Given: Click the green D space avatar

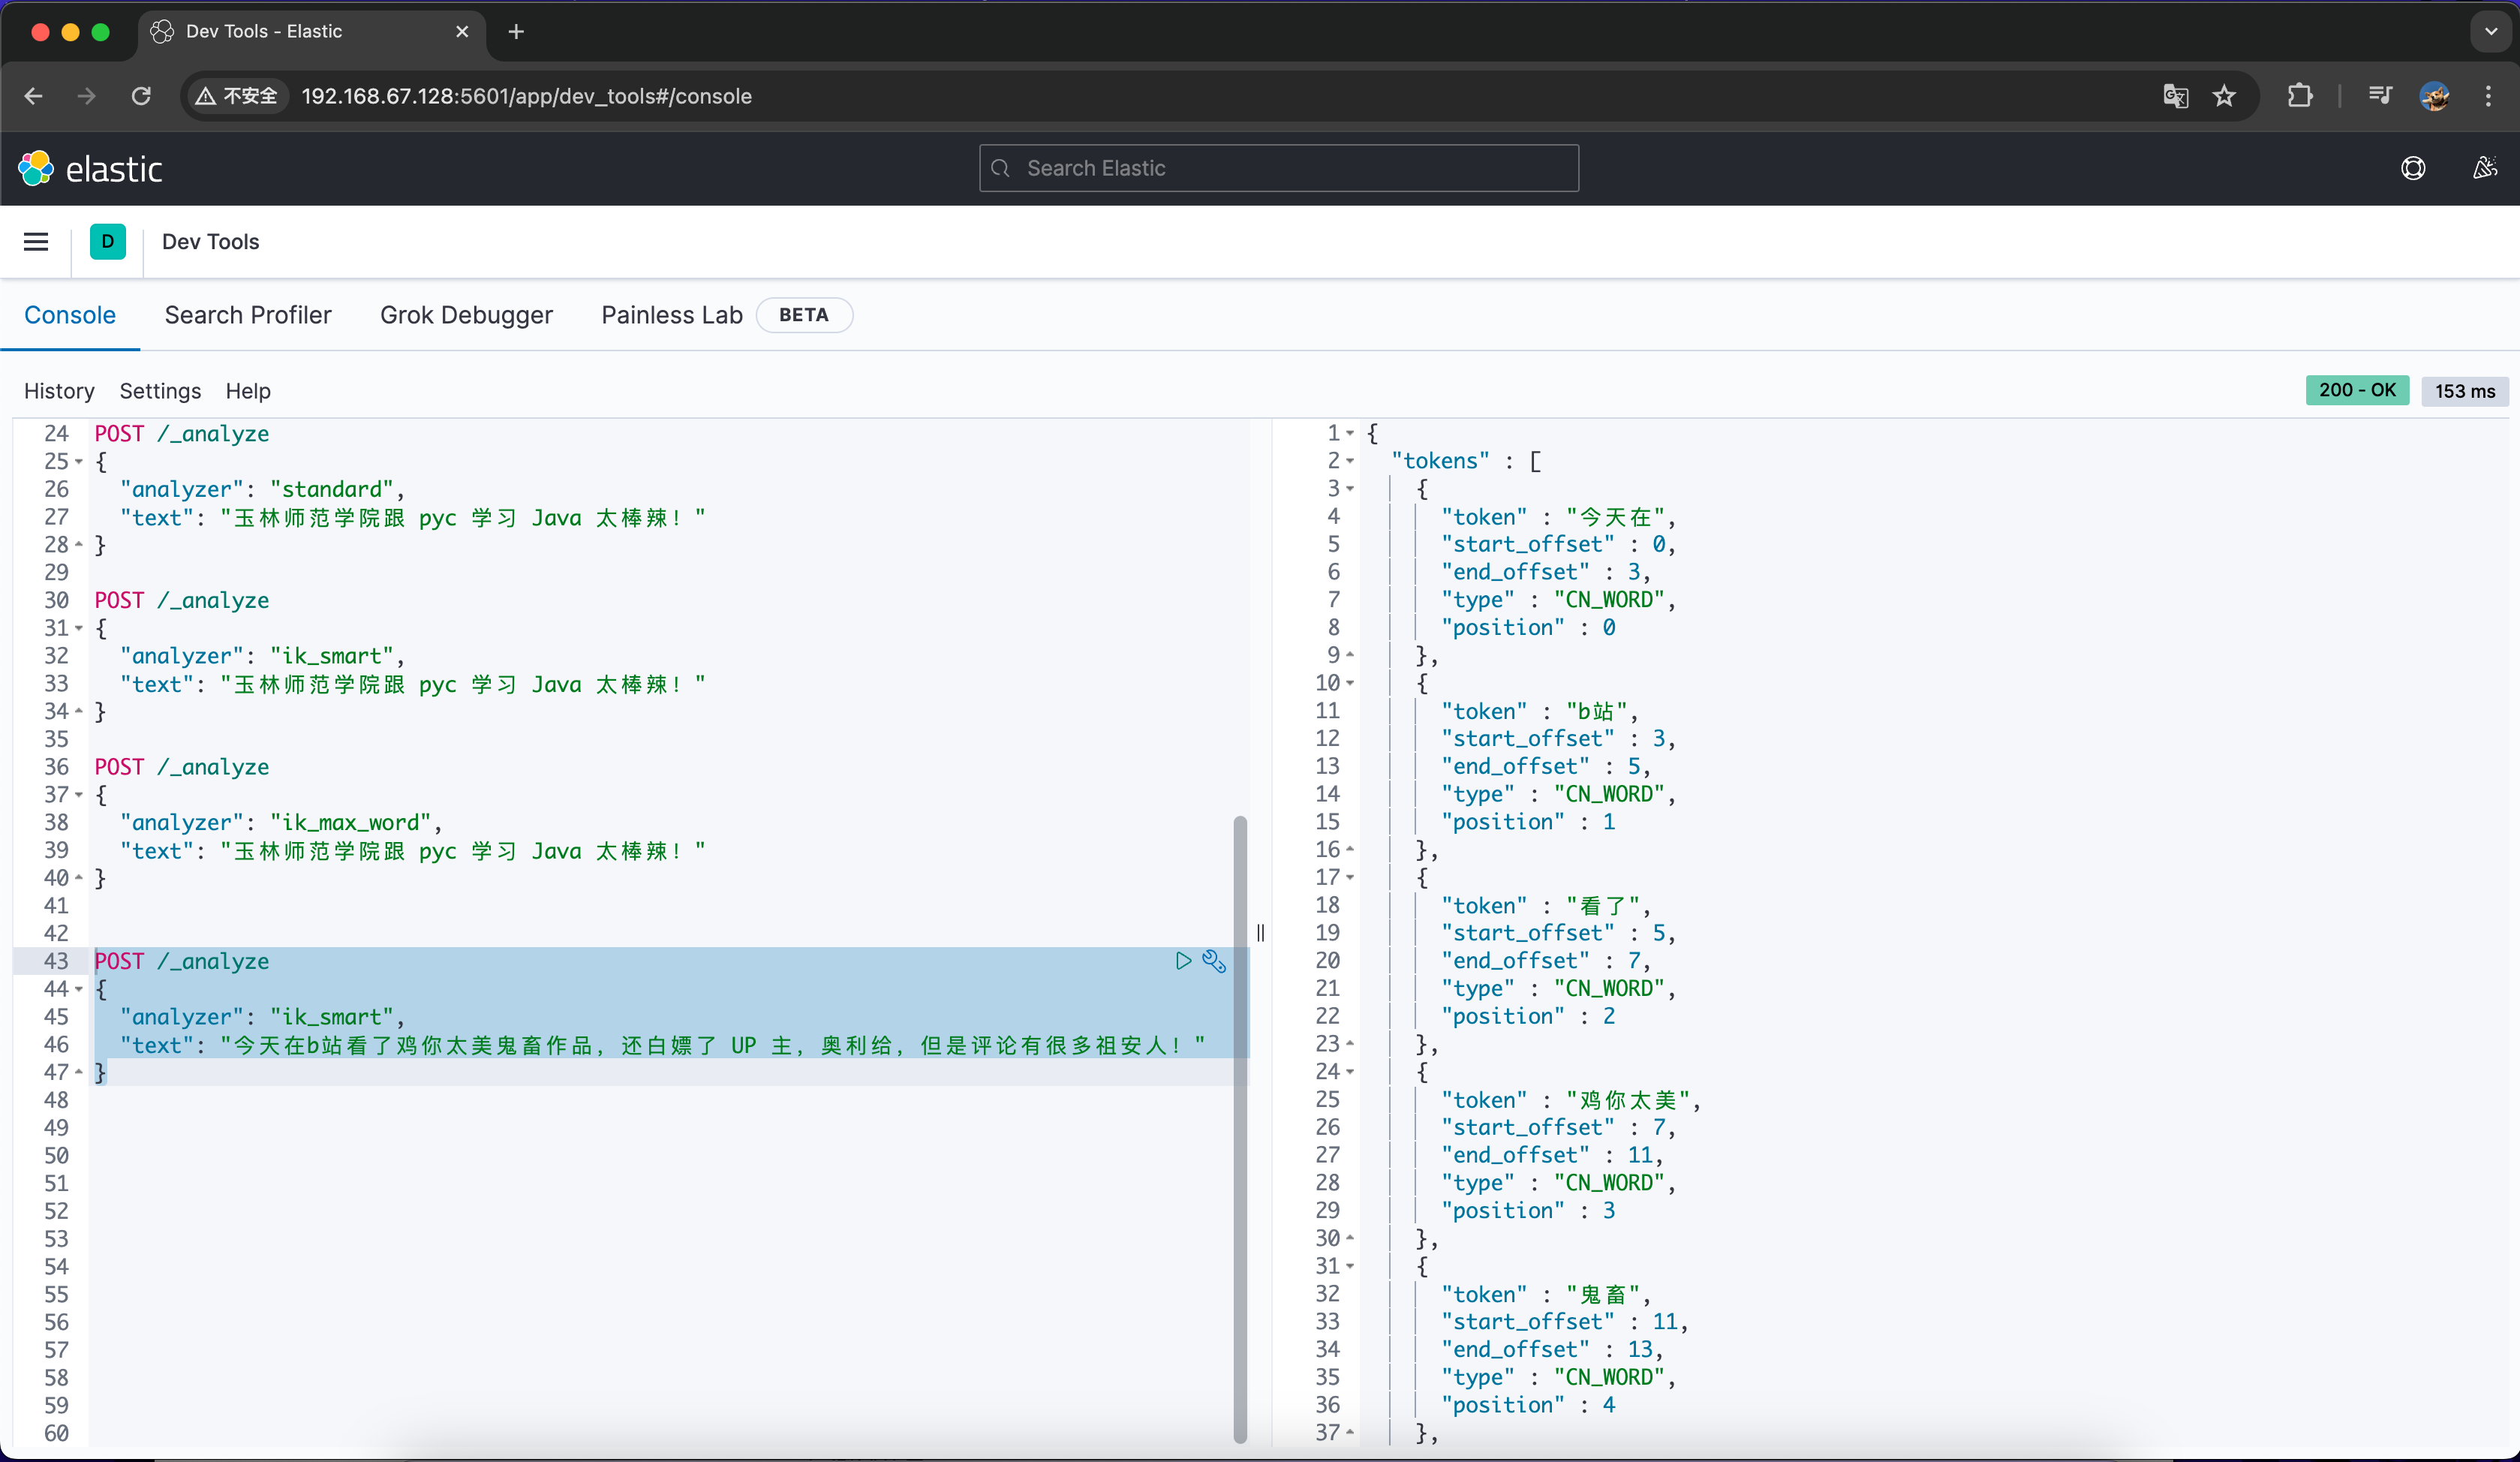Looking at the screenshot, I should [108, 242].
